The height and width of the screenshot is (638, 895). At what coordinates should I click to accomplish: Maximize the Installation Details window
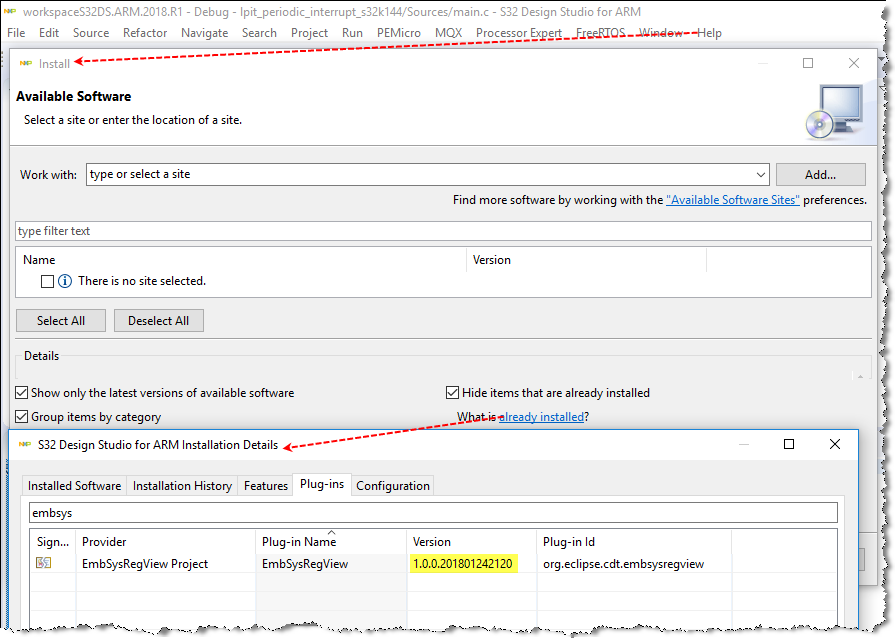tap(789, 444)
